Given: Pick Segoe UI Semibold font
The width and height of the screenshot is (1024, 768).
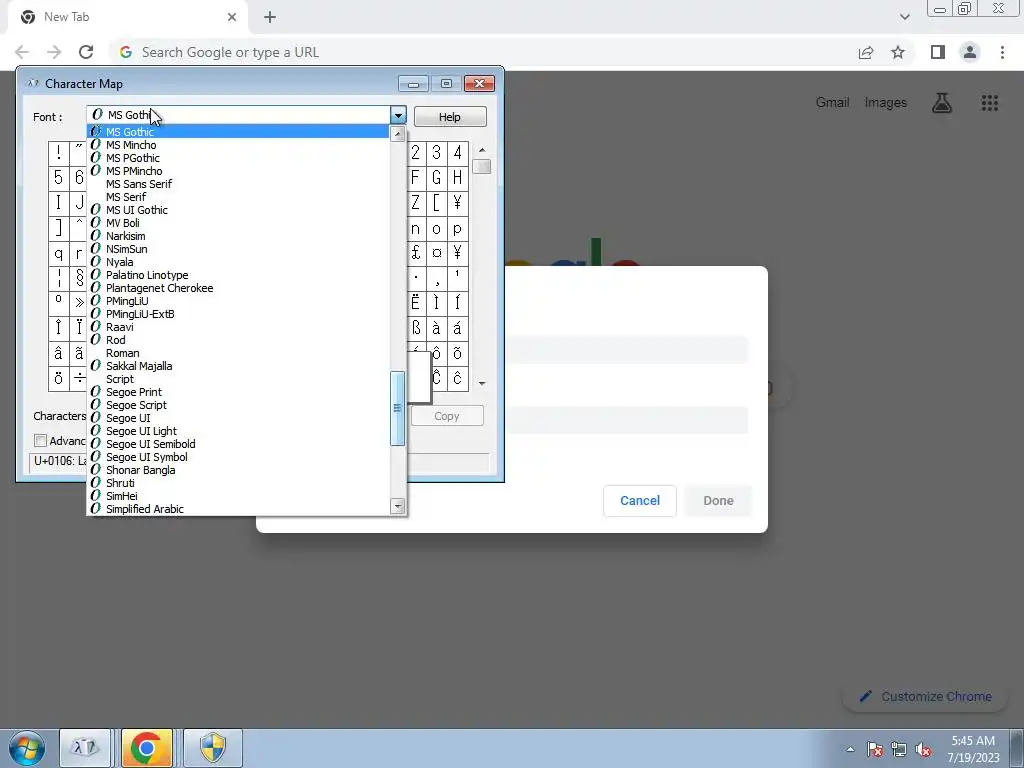Looking at the screenshot, I should (x=238, y=444).
